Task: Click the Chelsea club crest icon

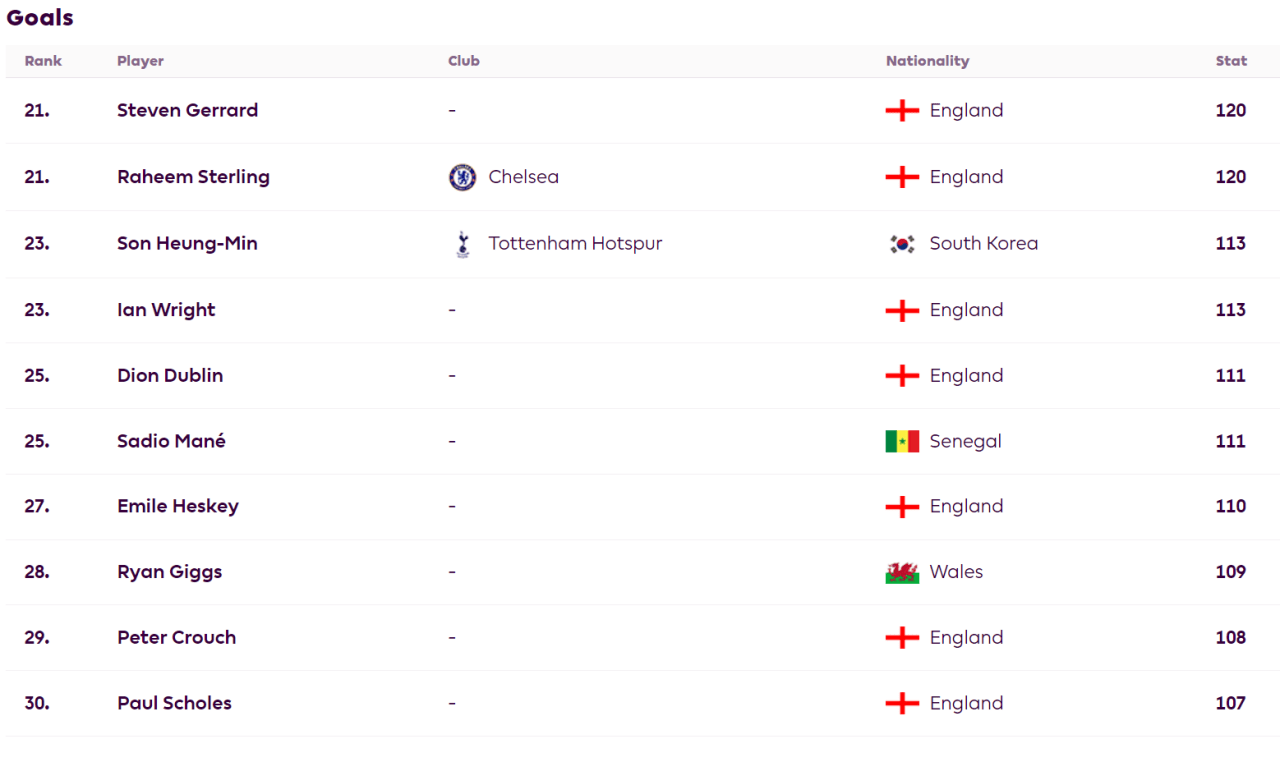Action: [x=462, y=177]
